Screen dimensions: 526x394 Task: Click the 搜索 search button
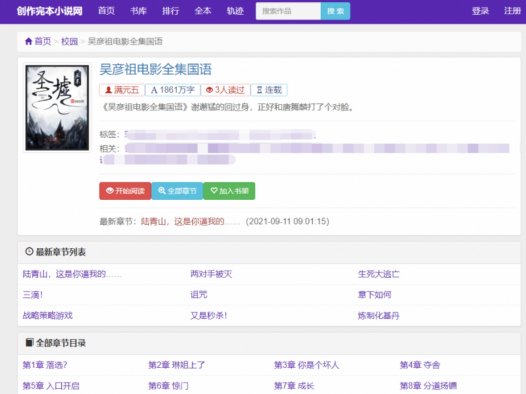335,11
